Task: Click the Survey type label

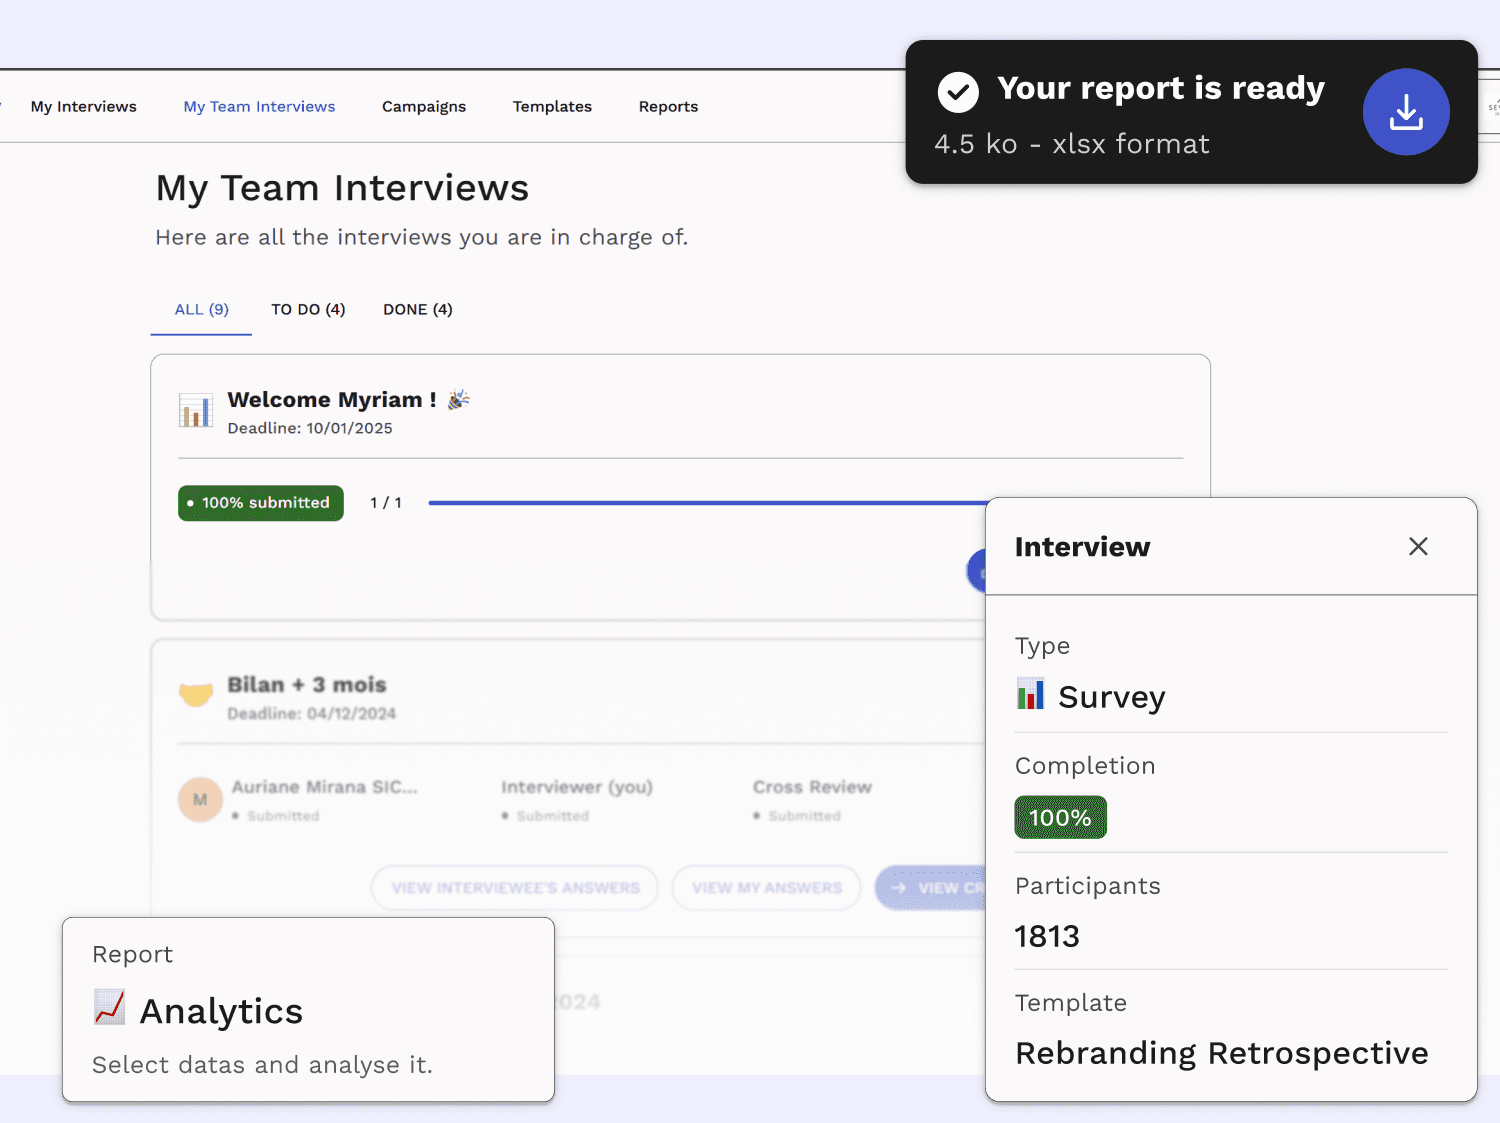Action: (x=1112, y=697)
